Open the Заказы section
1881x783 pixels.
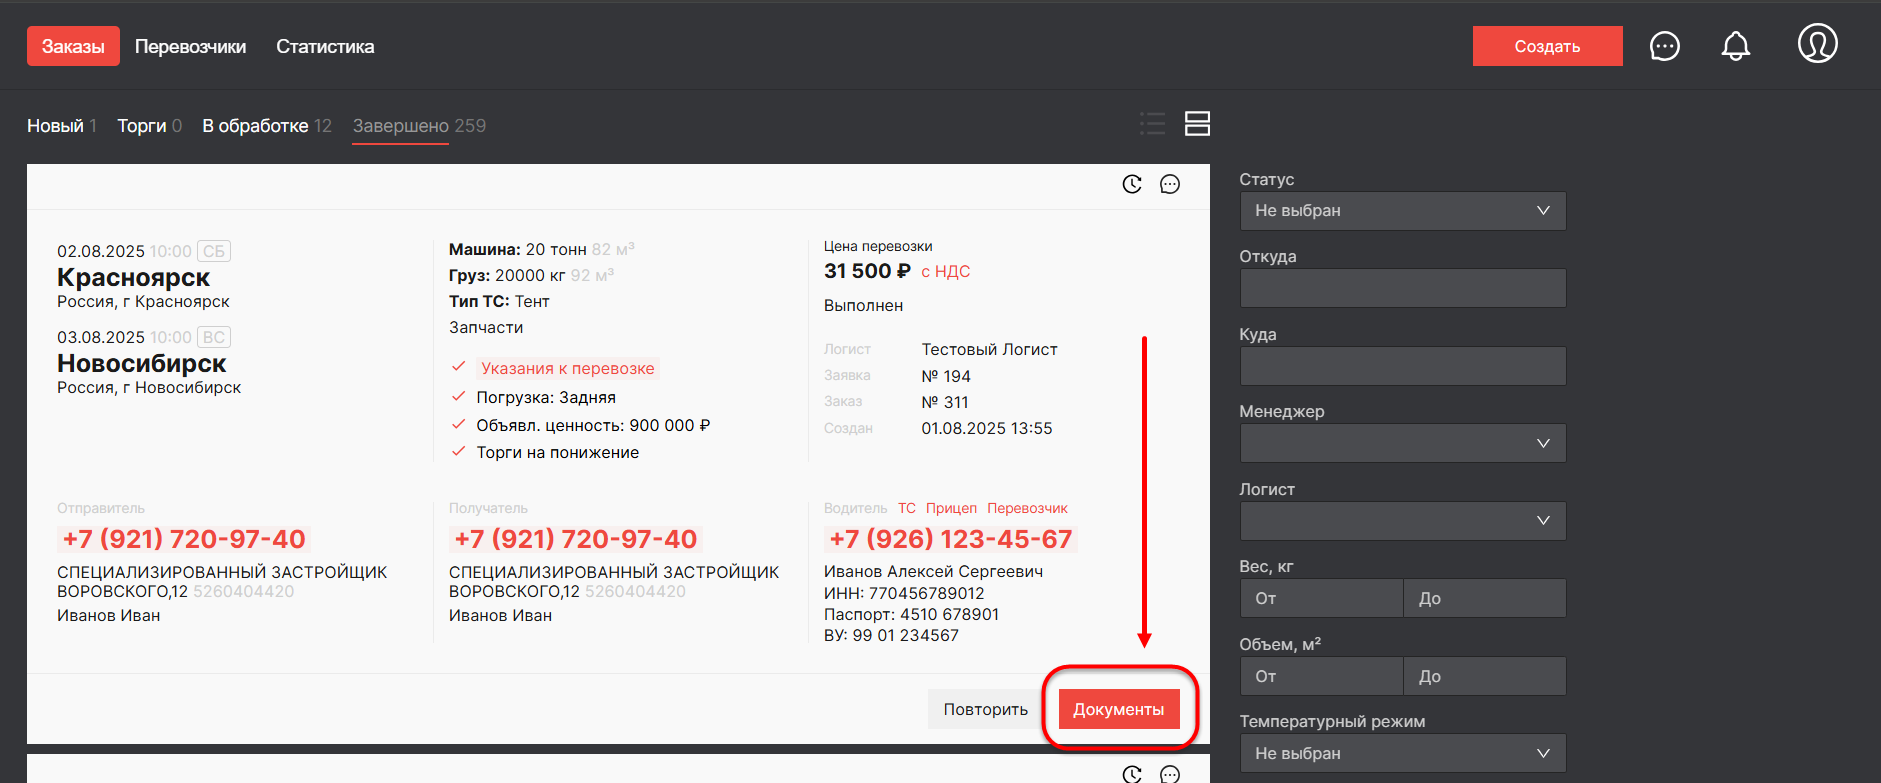(73, 46)
